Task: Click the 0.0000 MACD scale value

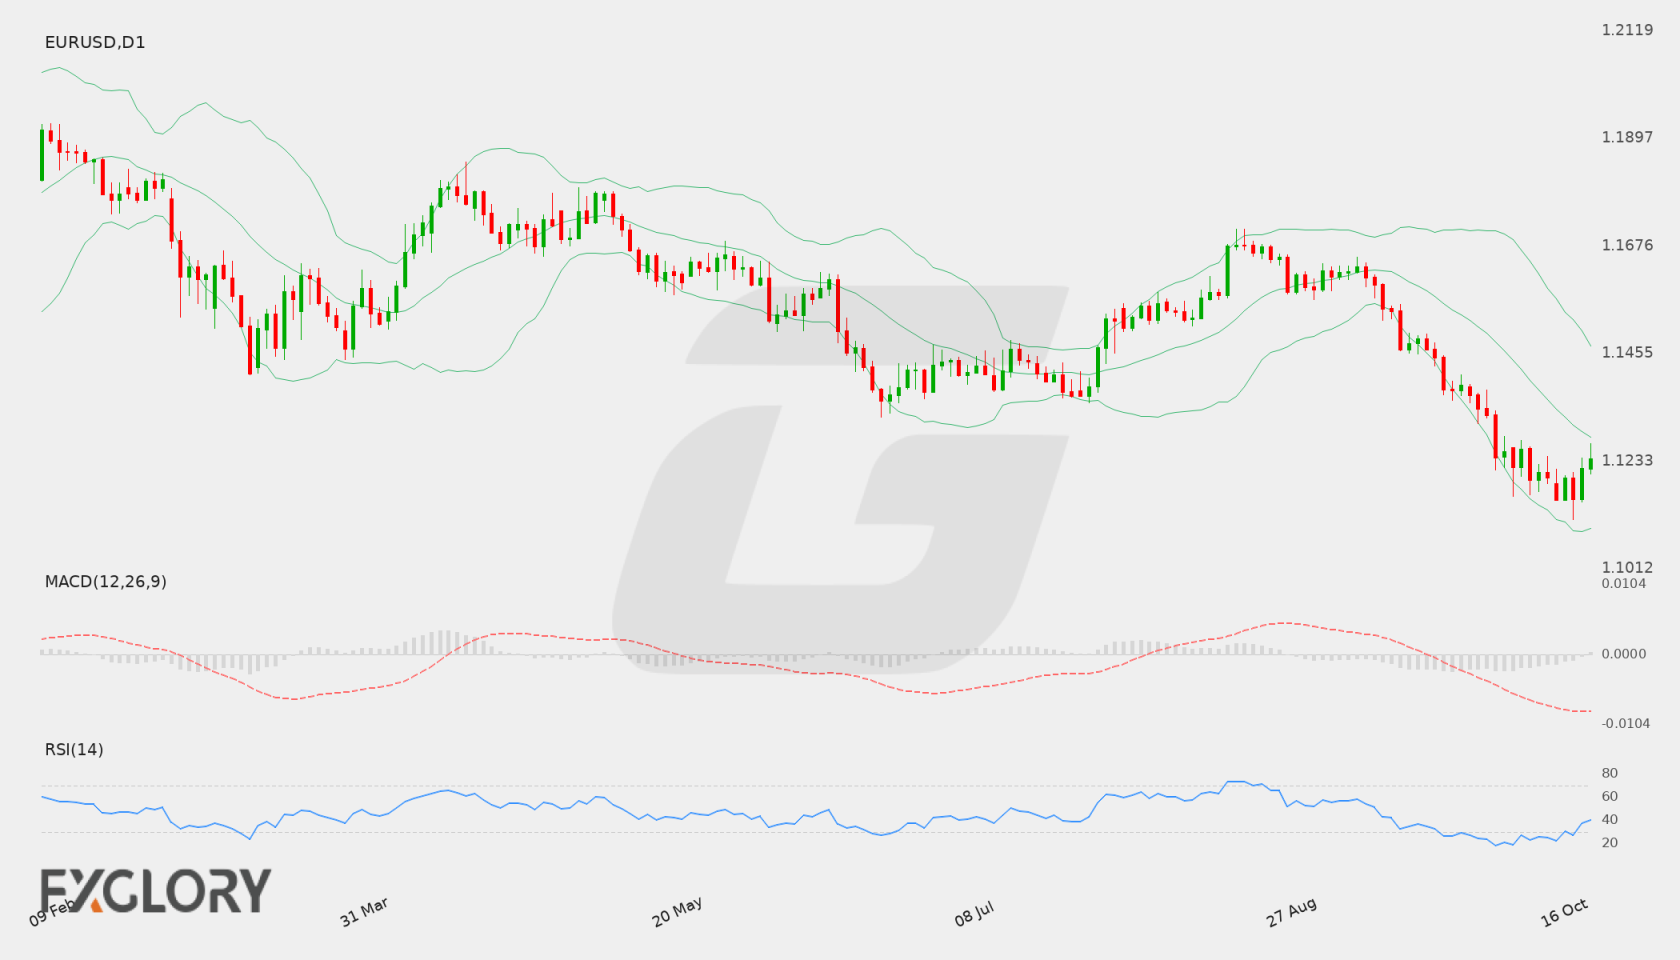Action: click(x=1624, y=653)
